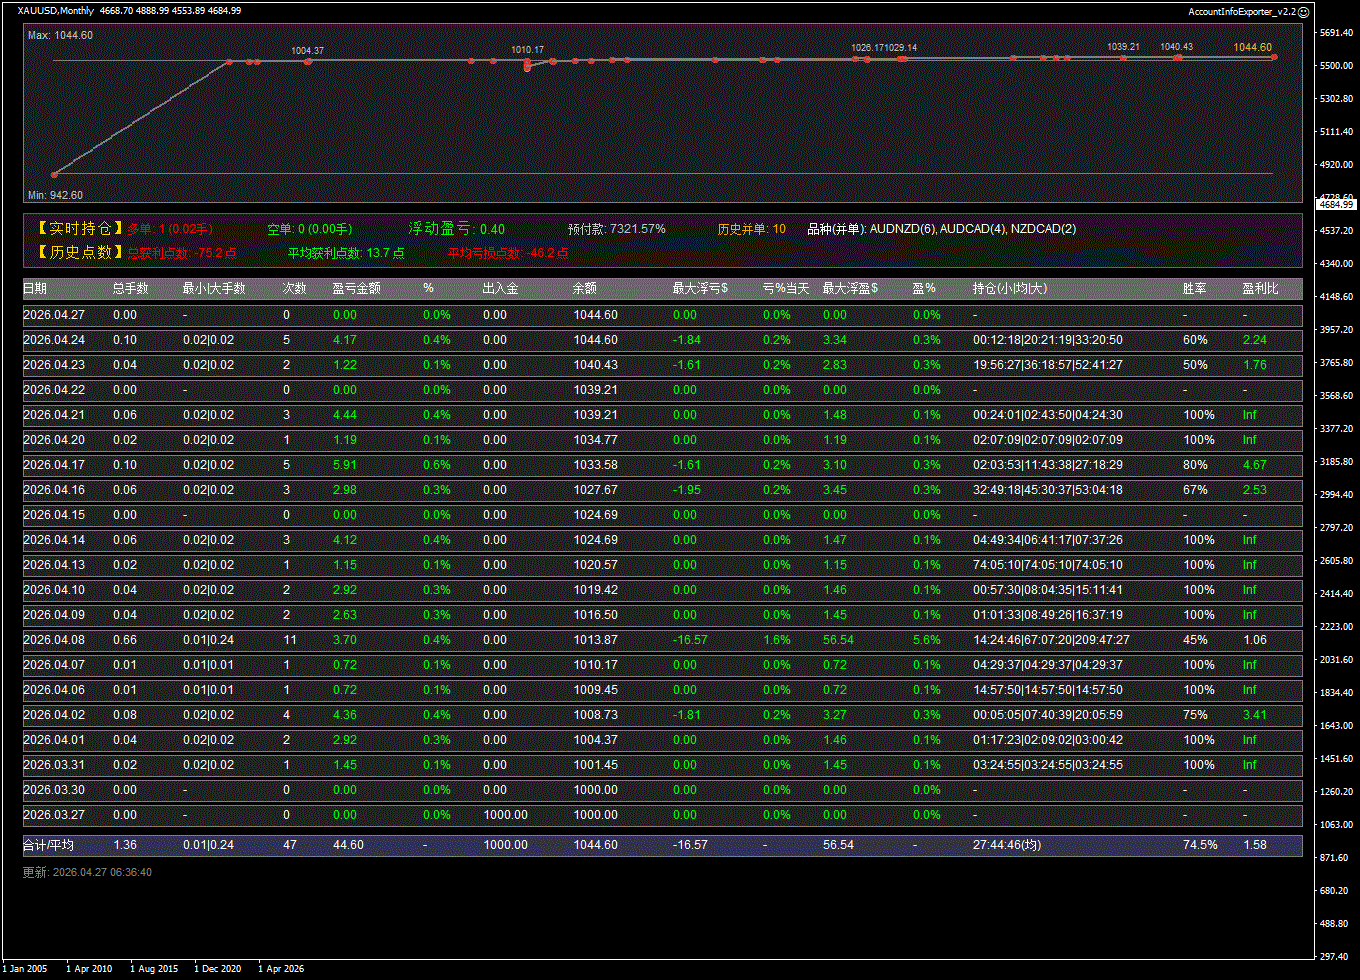
Task: Select the 2026.04.08 row date
Action: [x=54, y=640]
